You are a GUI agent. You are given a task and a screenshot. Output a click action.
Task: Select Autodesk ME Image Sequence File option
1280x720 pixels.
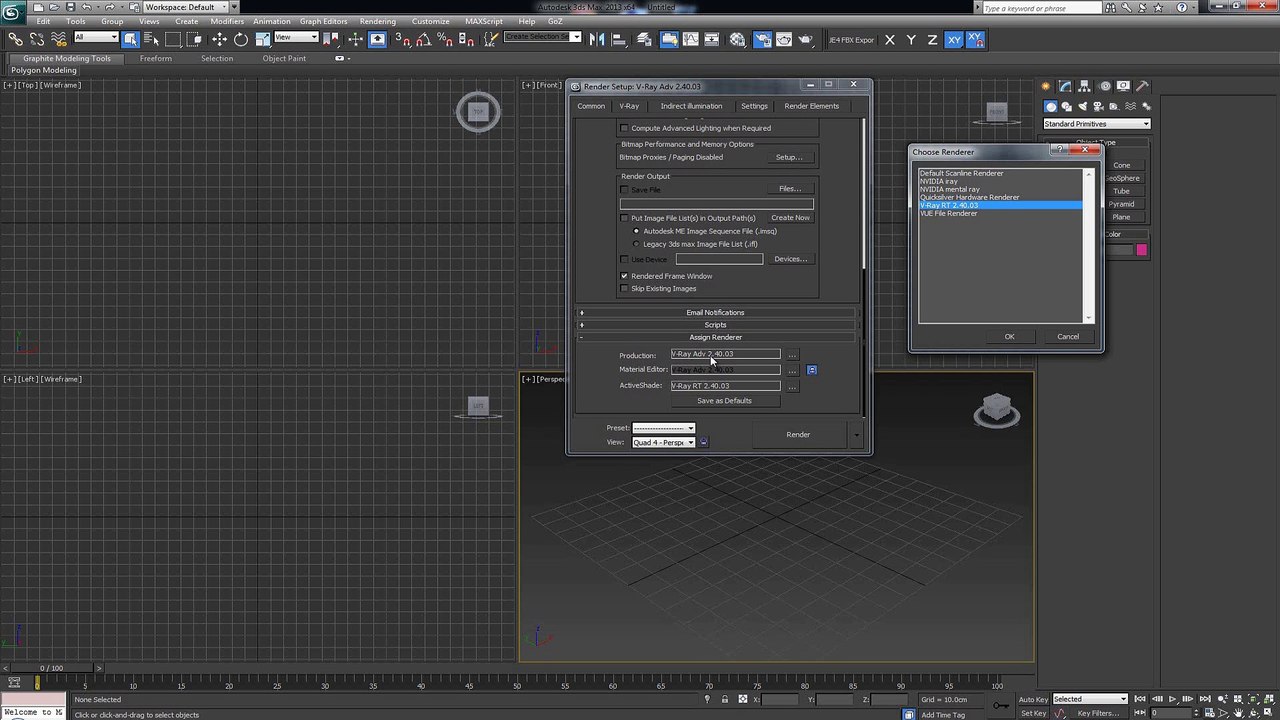click(x=637, y=231)
